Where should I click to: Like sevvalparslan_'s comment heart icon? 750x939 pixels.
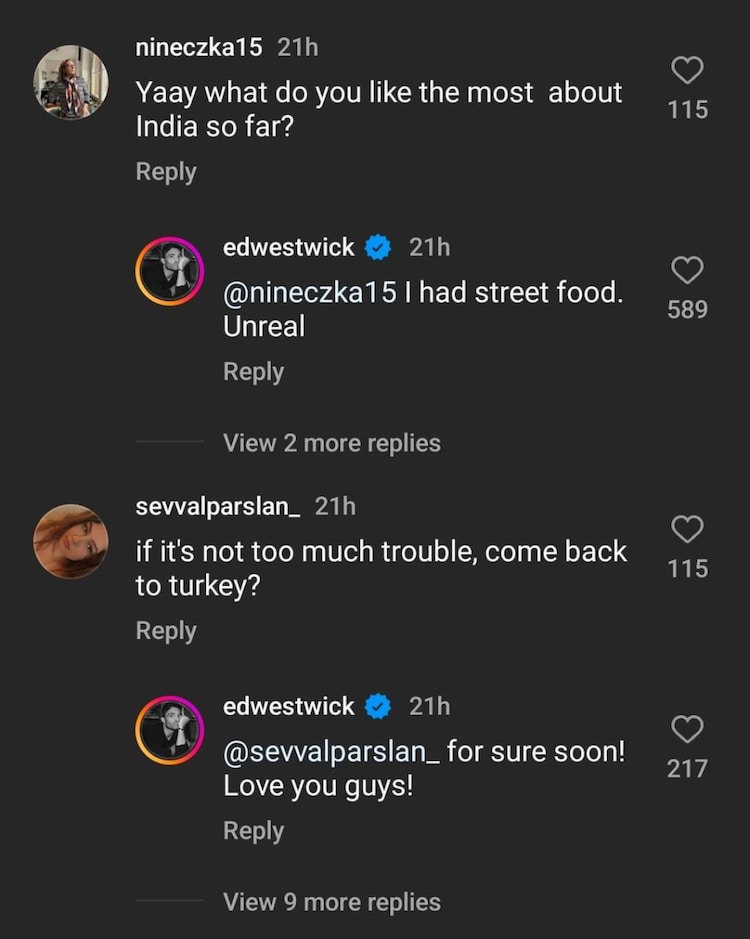click(686, 527)
